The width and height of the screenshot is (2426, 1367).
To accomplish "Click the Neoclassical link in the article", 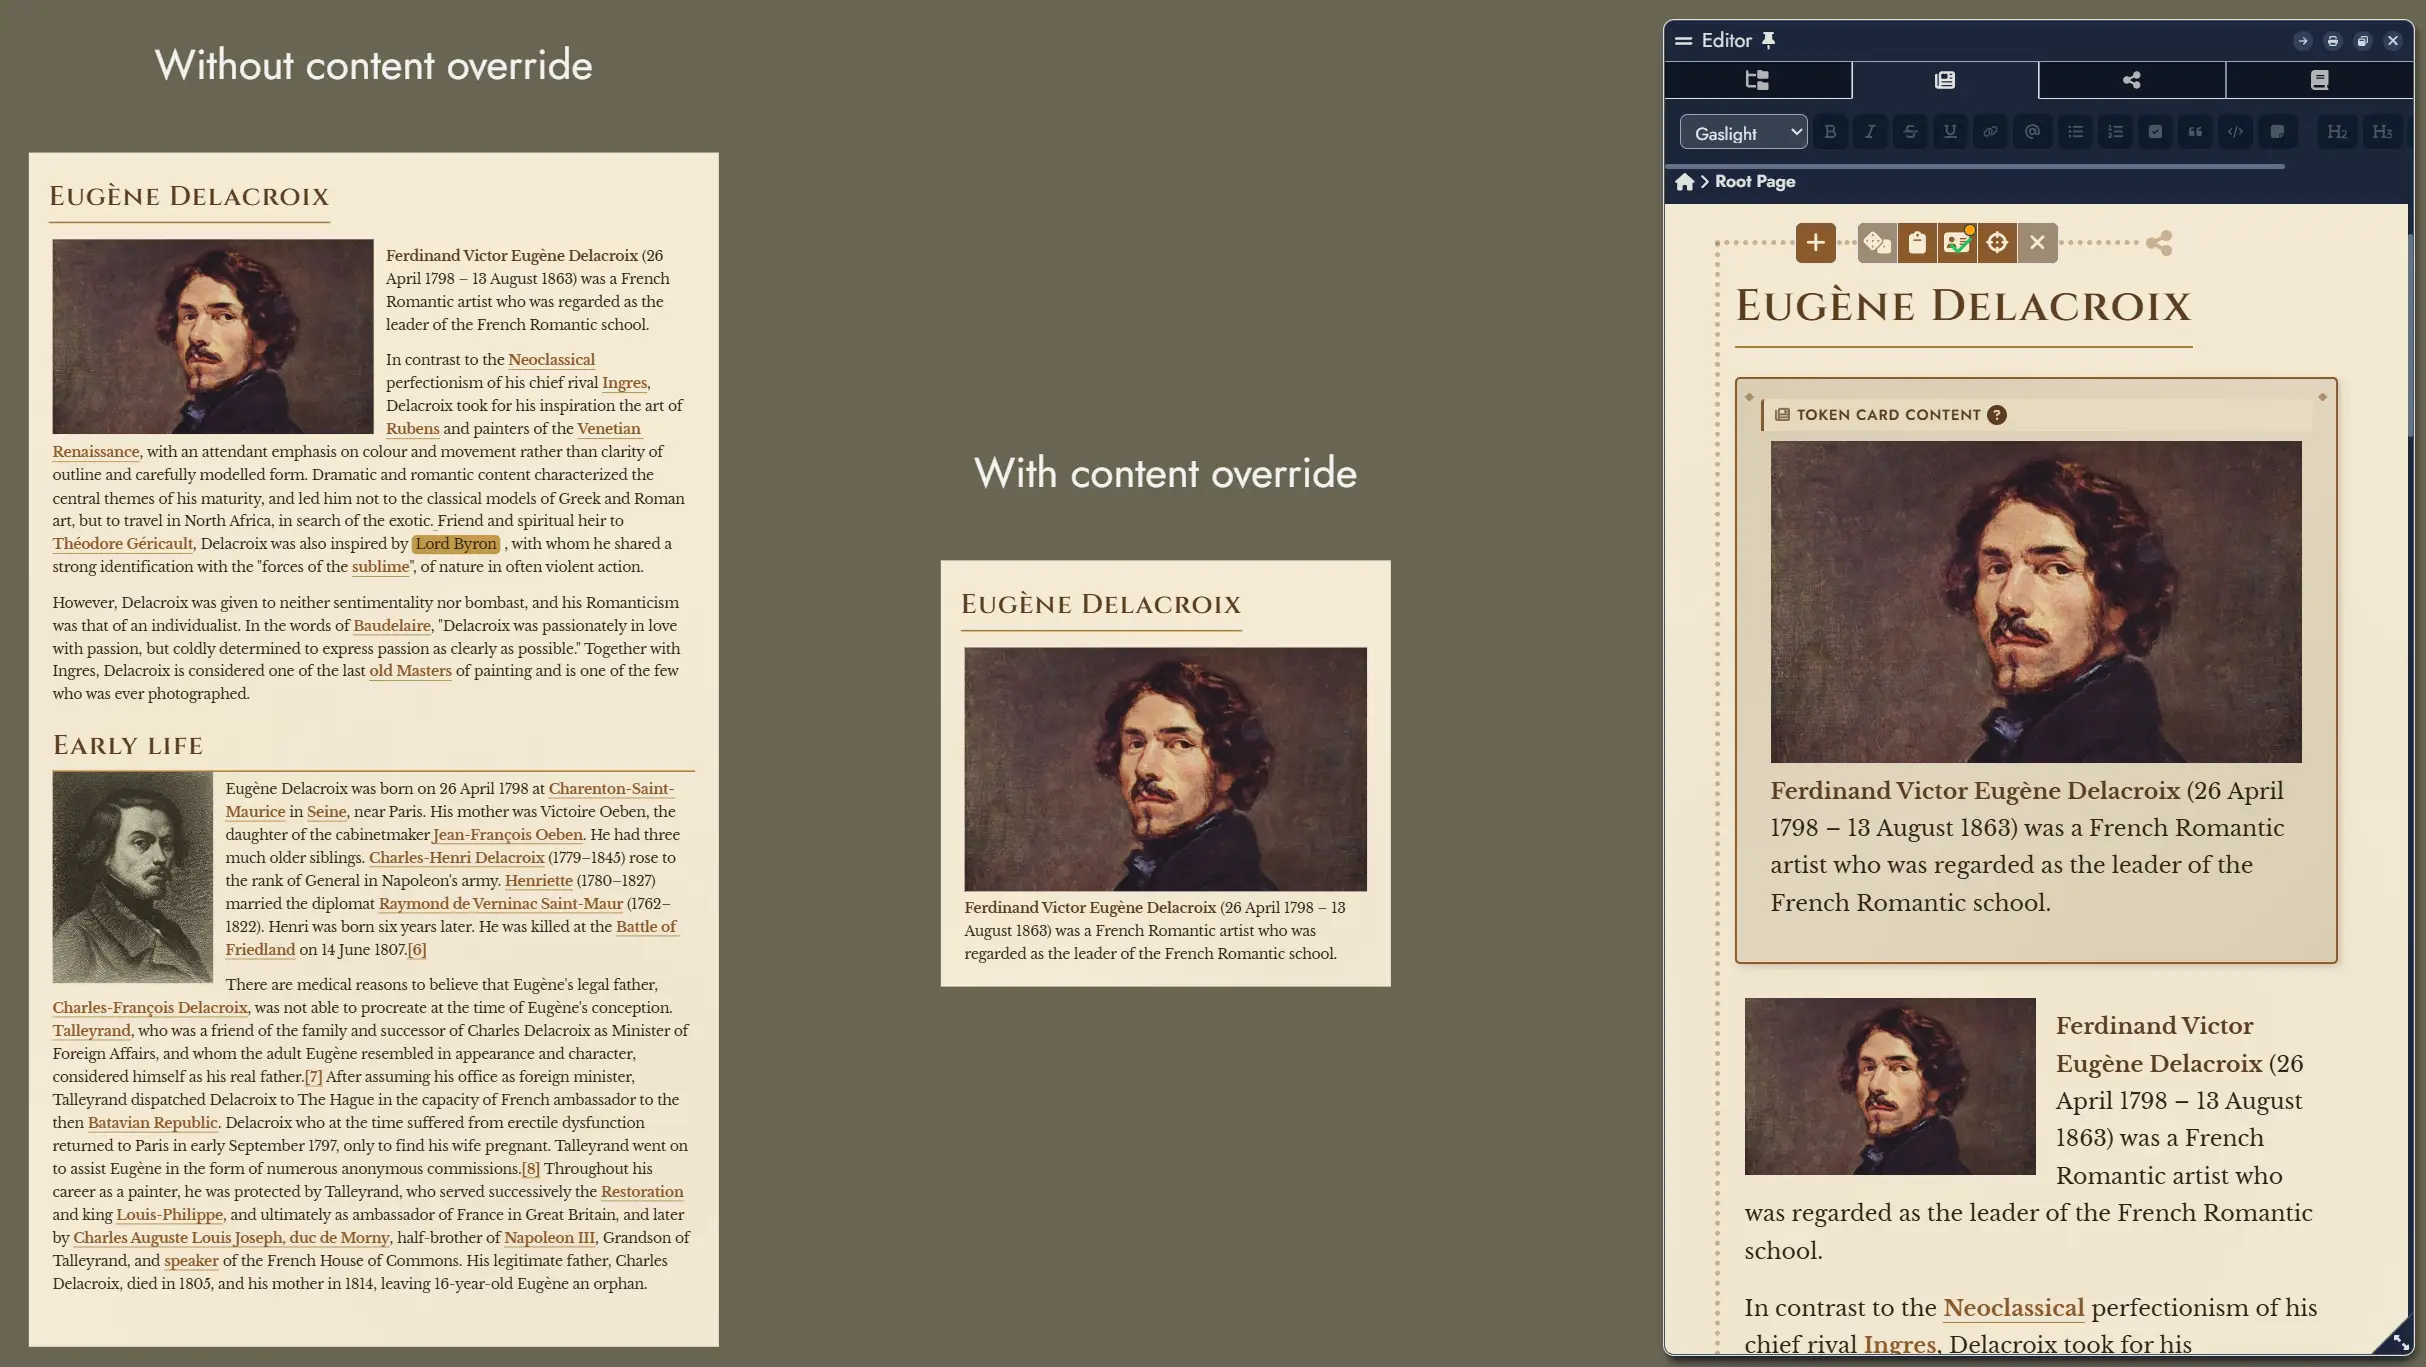I will pyautogui.click(x=550, y=359).
